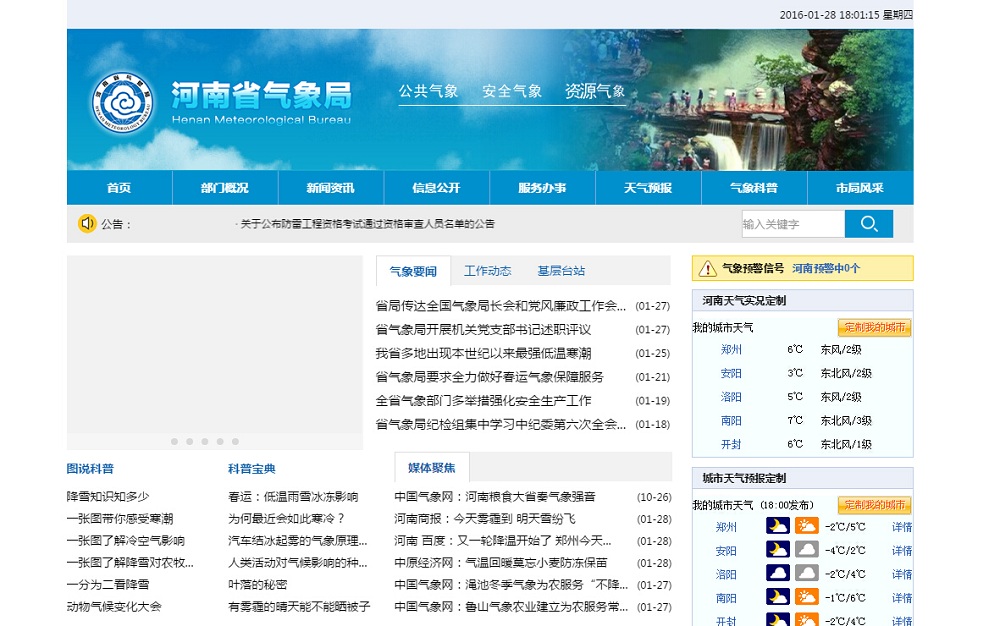Open the 防雷工程资格考试 announcement

(x=365, y=224)
